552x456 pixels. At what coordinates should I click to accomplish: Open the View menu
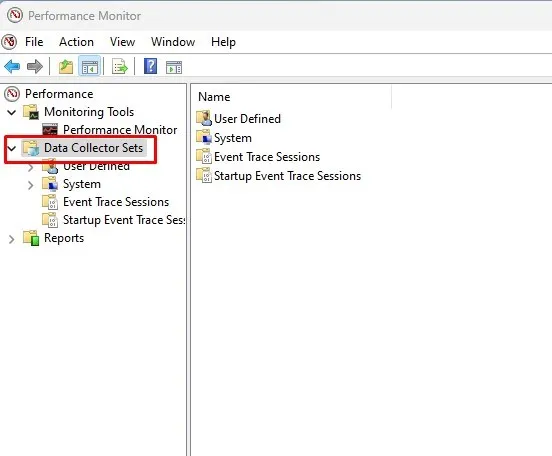tap(122, 42)
